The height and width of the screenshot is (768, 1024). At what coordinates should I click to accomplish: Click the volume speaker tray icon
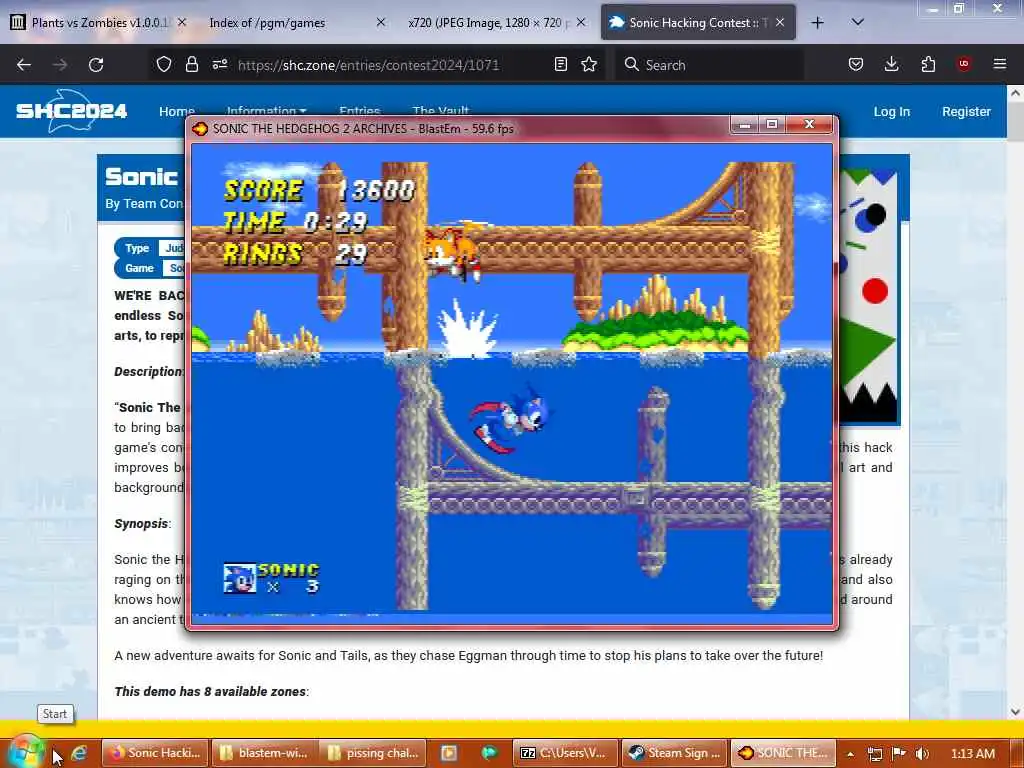pyautogui.click(x=921, y=754)
